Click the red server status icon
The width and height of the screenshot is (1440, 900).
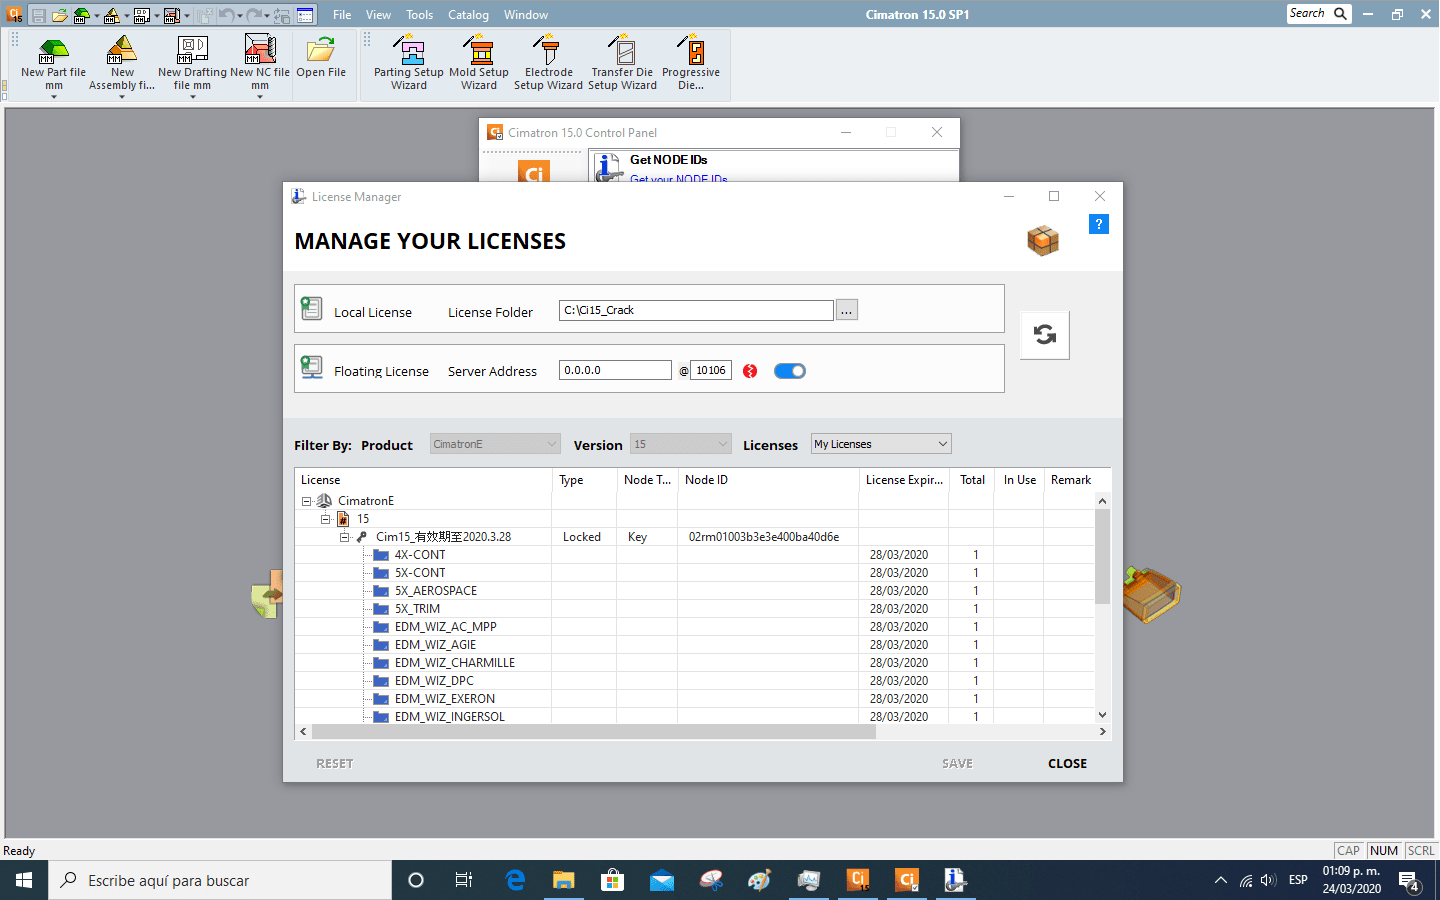(750, 371)
